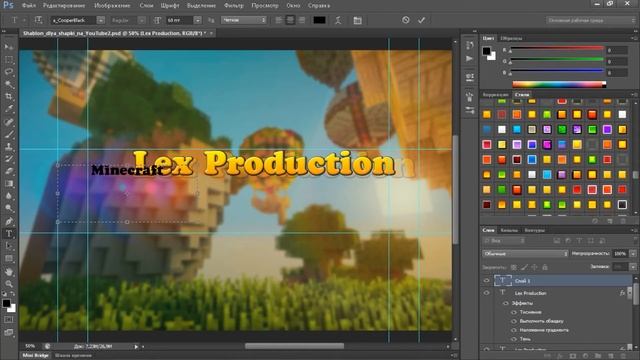This screenshot has width=640, height=360.
Task: Open the layer opacity slider dropdown
Action: (x=633, y=253)
